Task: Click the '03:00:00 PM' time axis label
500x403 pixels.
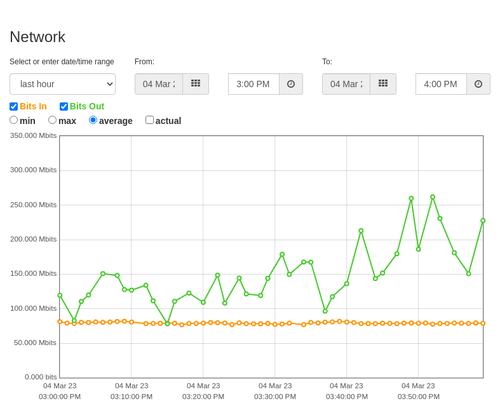Action: 60,397
